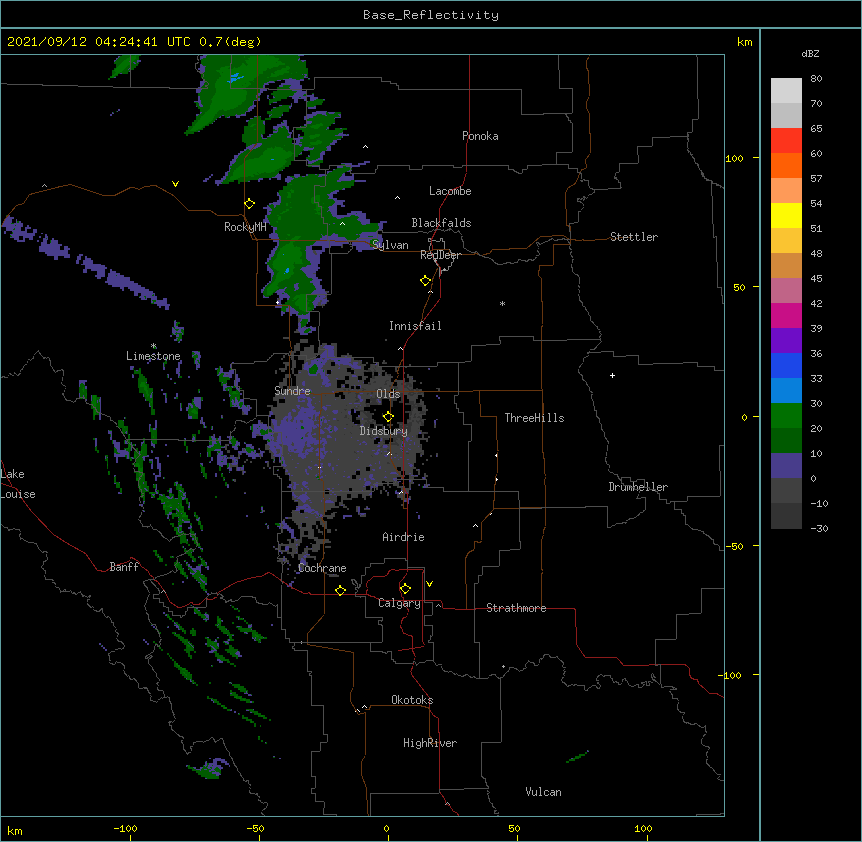Click the Airdrie label
The height and width of the screenshot is (842, 862).
(x=403, y=537)
